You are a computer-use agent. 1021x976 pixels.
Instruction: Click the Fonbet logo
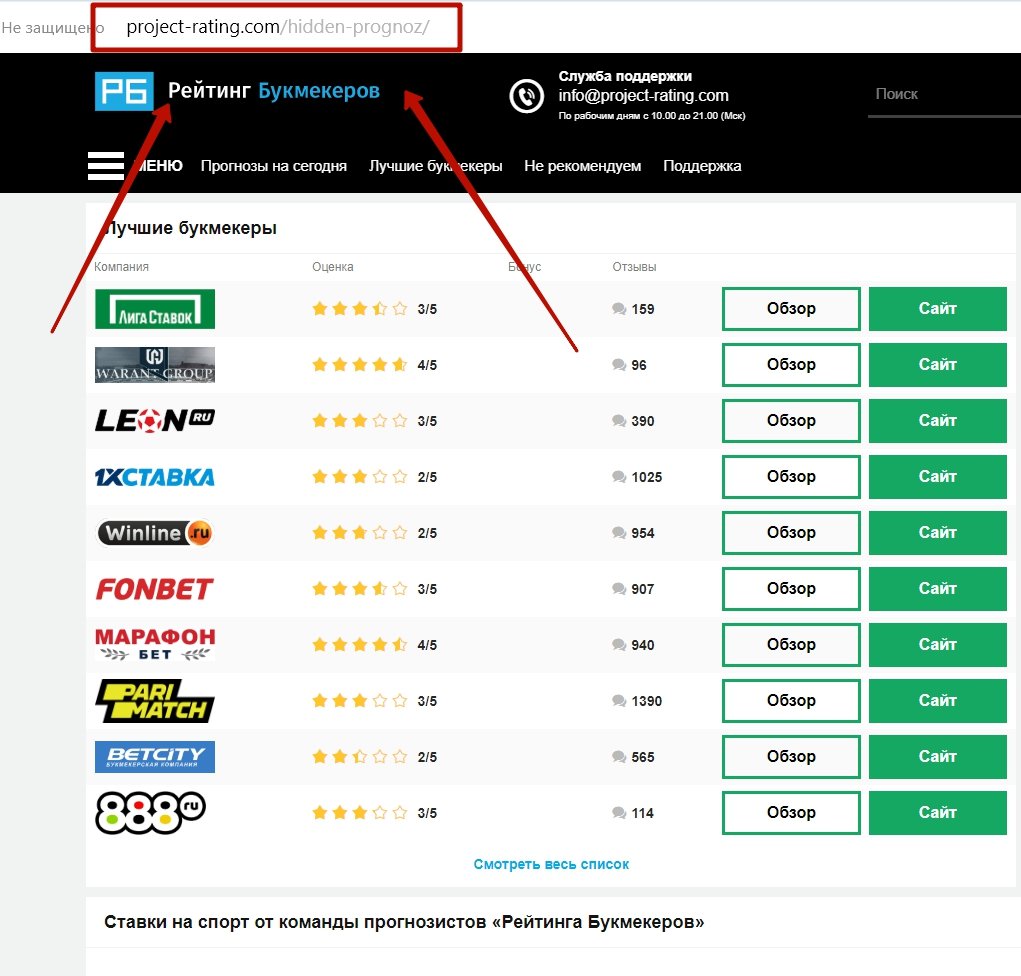(155, 589)
